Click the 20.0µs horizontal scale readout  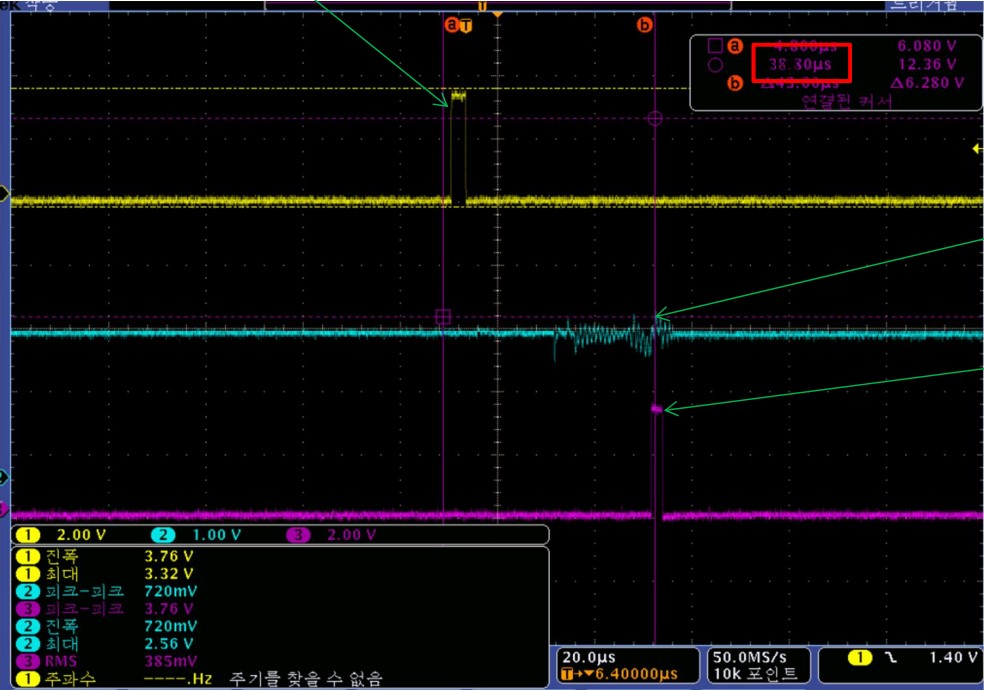(589, 657)
